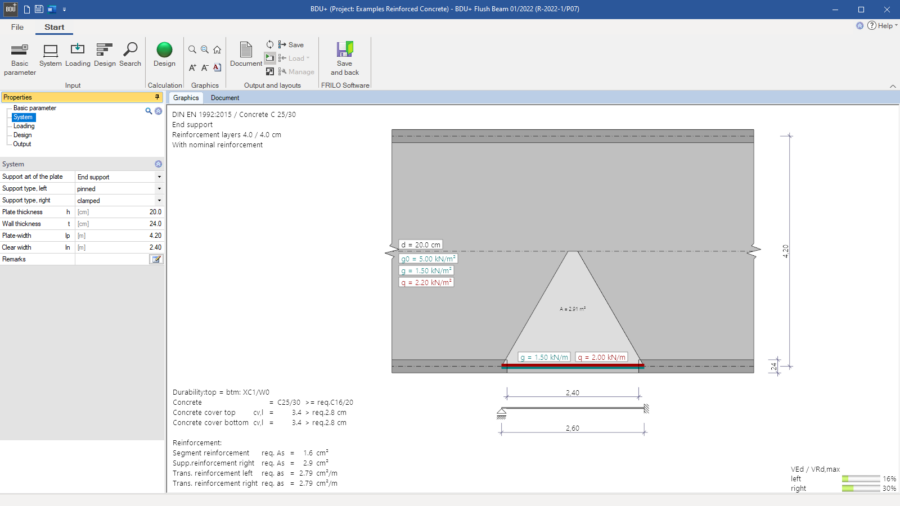Switch to the Document tab
This screenshot has width=900, height=506.
[224, 98]
